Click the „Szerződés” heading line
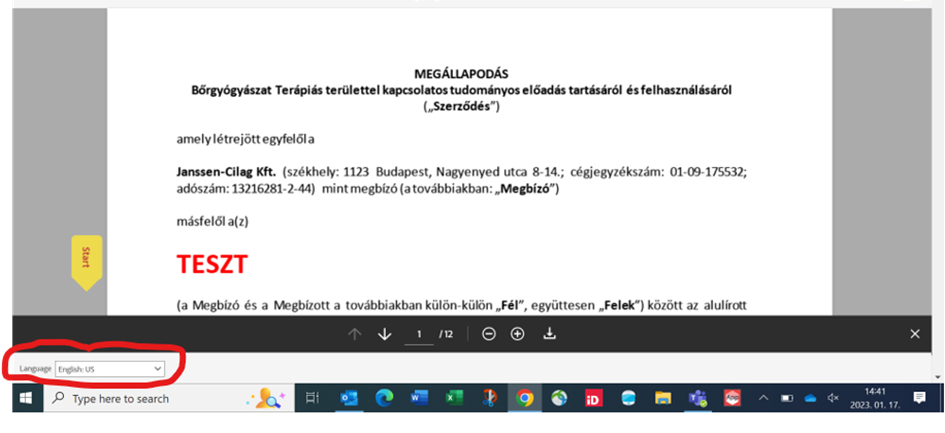945x433 pixels. click(x=462, y=107)
